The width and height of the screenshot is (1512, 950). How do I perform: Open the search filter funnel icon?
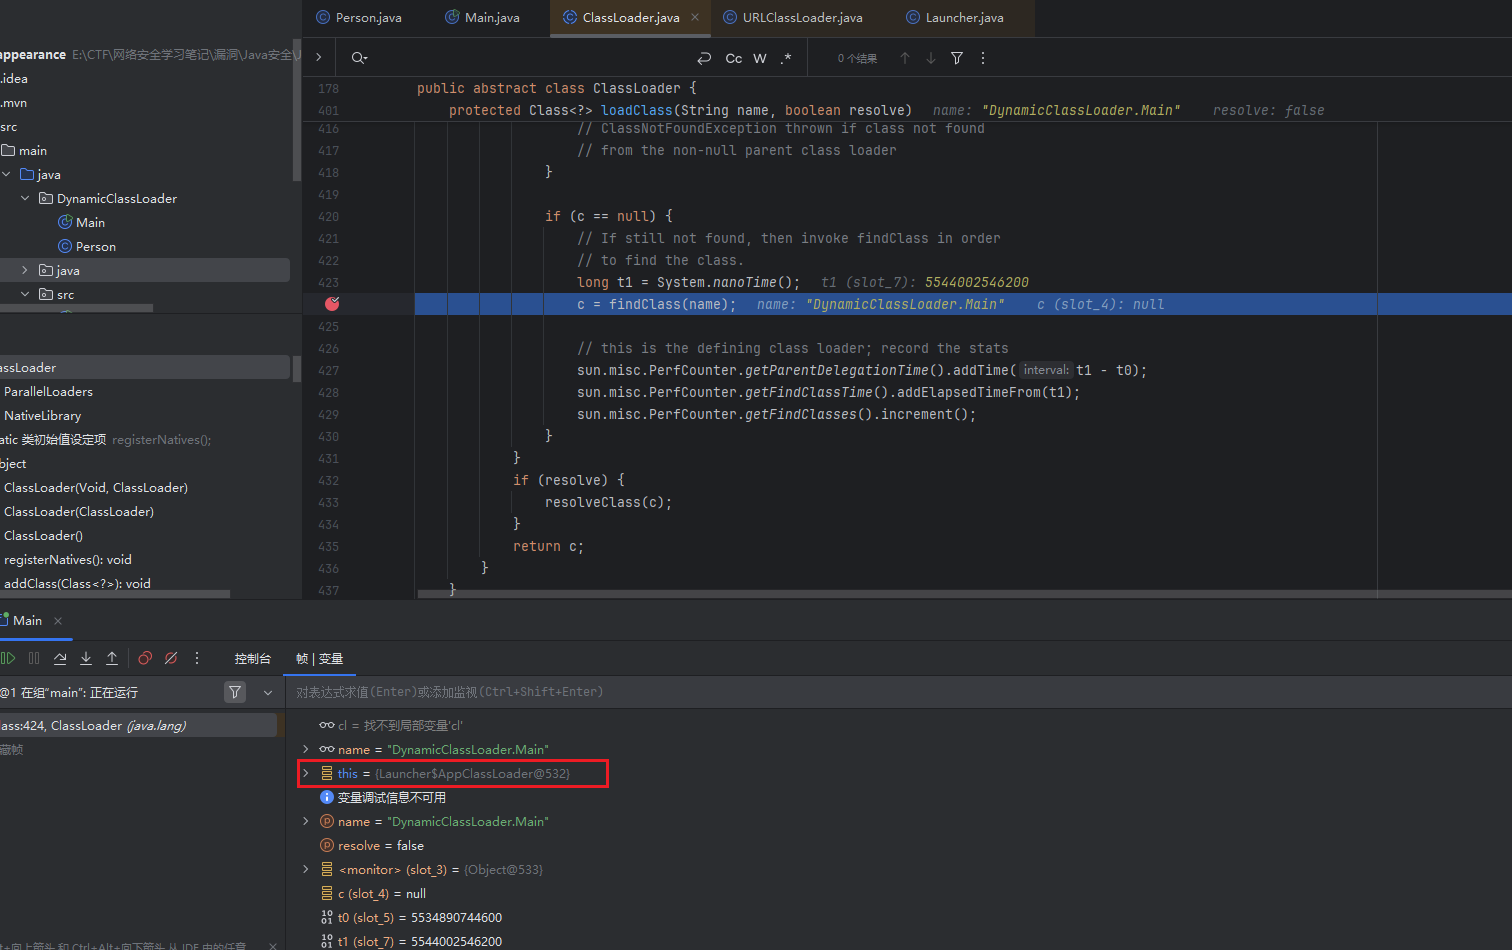pos(957,58)
